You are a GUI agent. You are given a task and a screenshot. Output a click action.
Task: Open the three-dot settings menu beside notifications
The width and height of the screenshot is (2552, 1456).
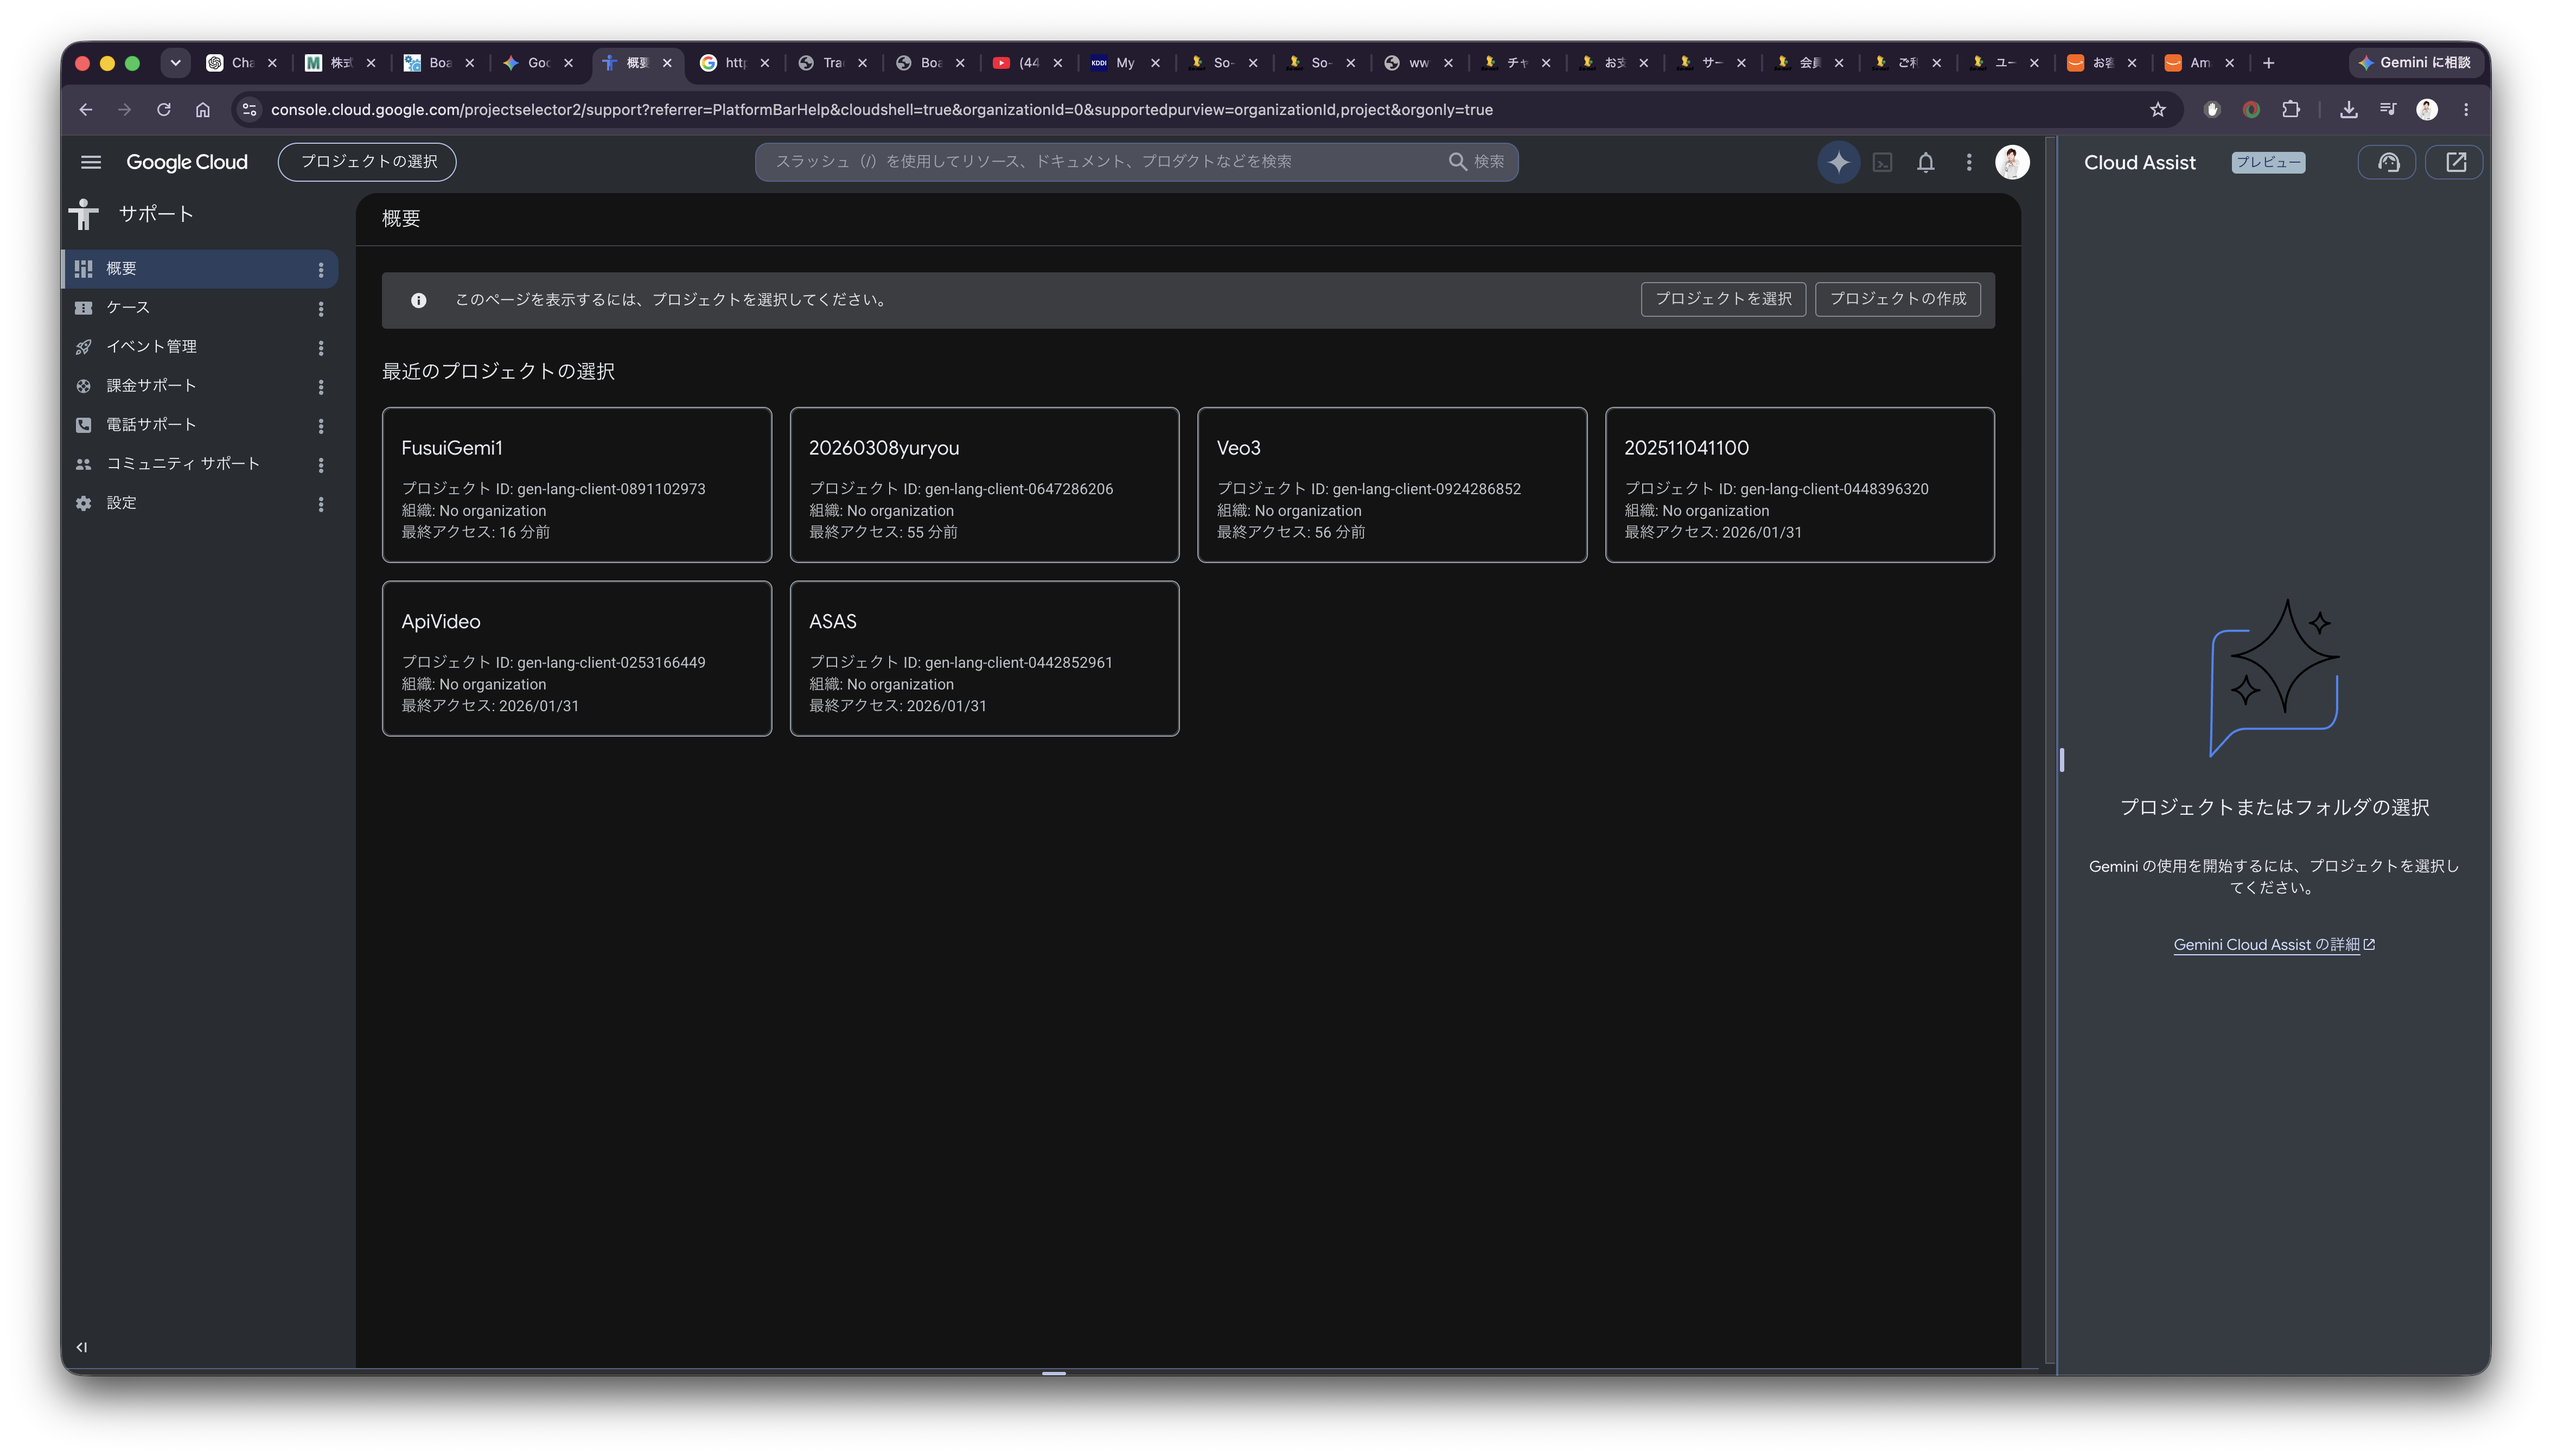pyautogui.click(x=1969, y=162)
